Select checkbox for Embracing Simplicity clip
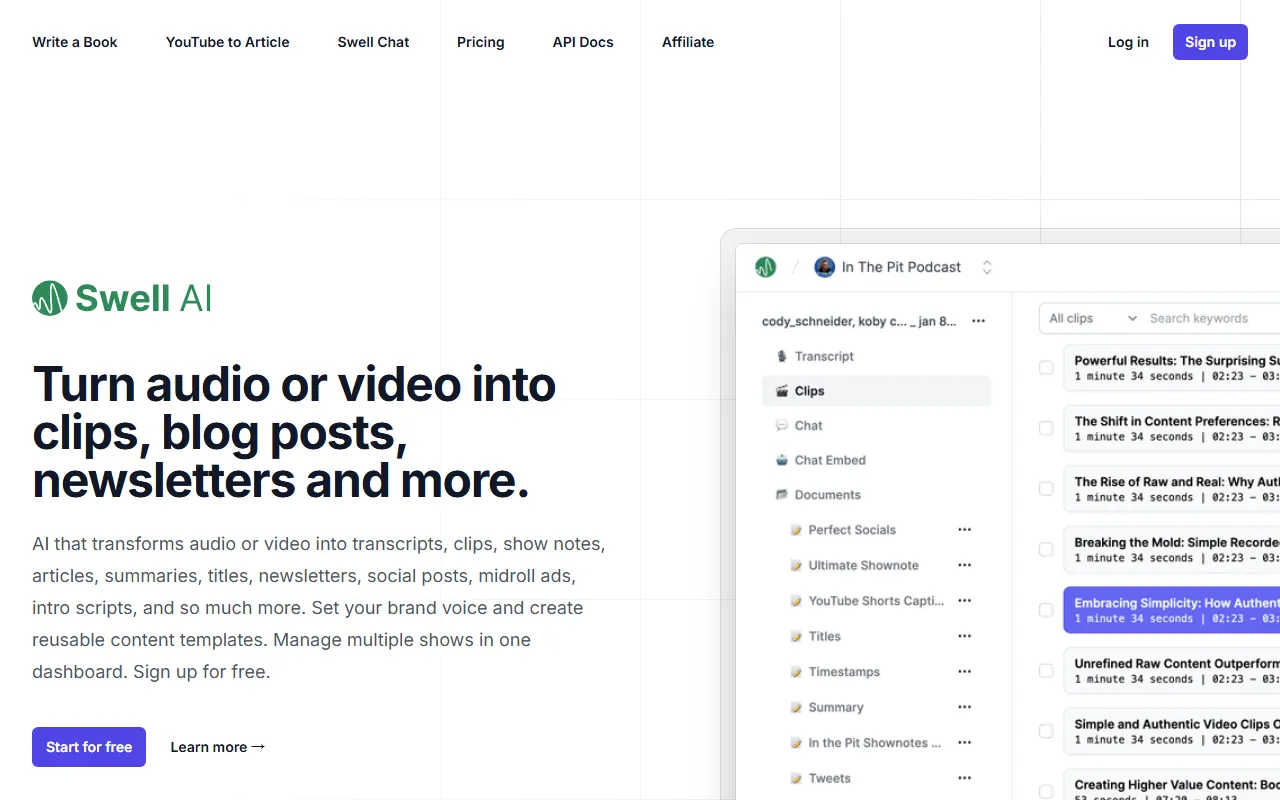Viewport: 1280px width, 800px height. tap(1046, 610)
